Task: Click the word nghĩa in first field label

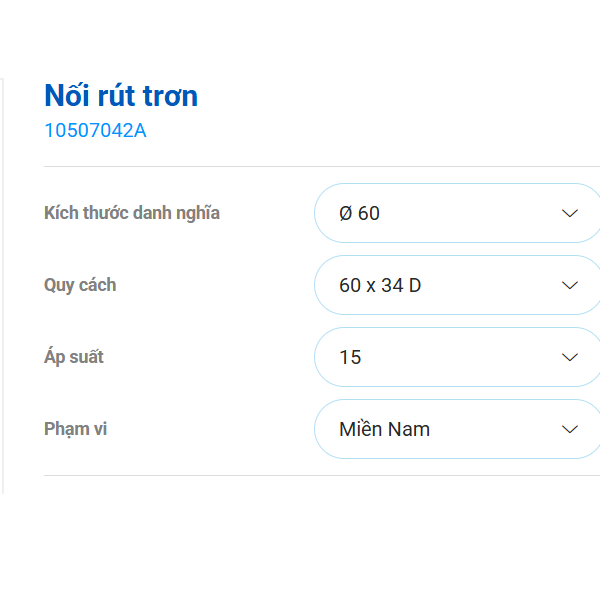Action: (198, 213)
